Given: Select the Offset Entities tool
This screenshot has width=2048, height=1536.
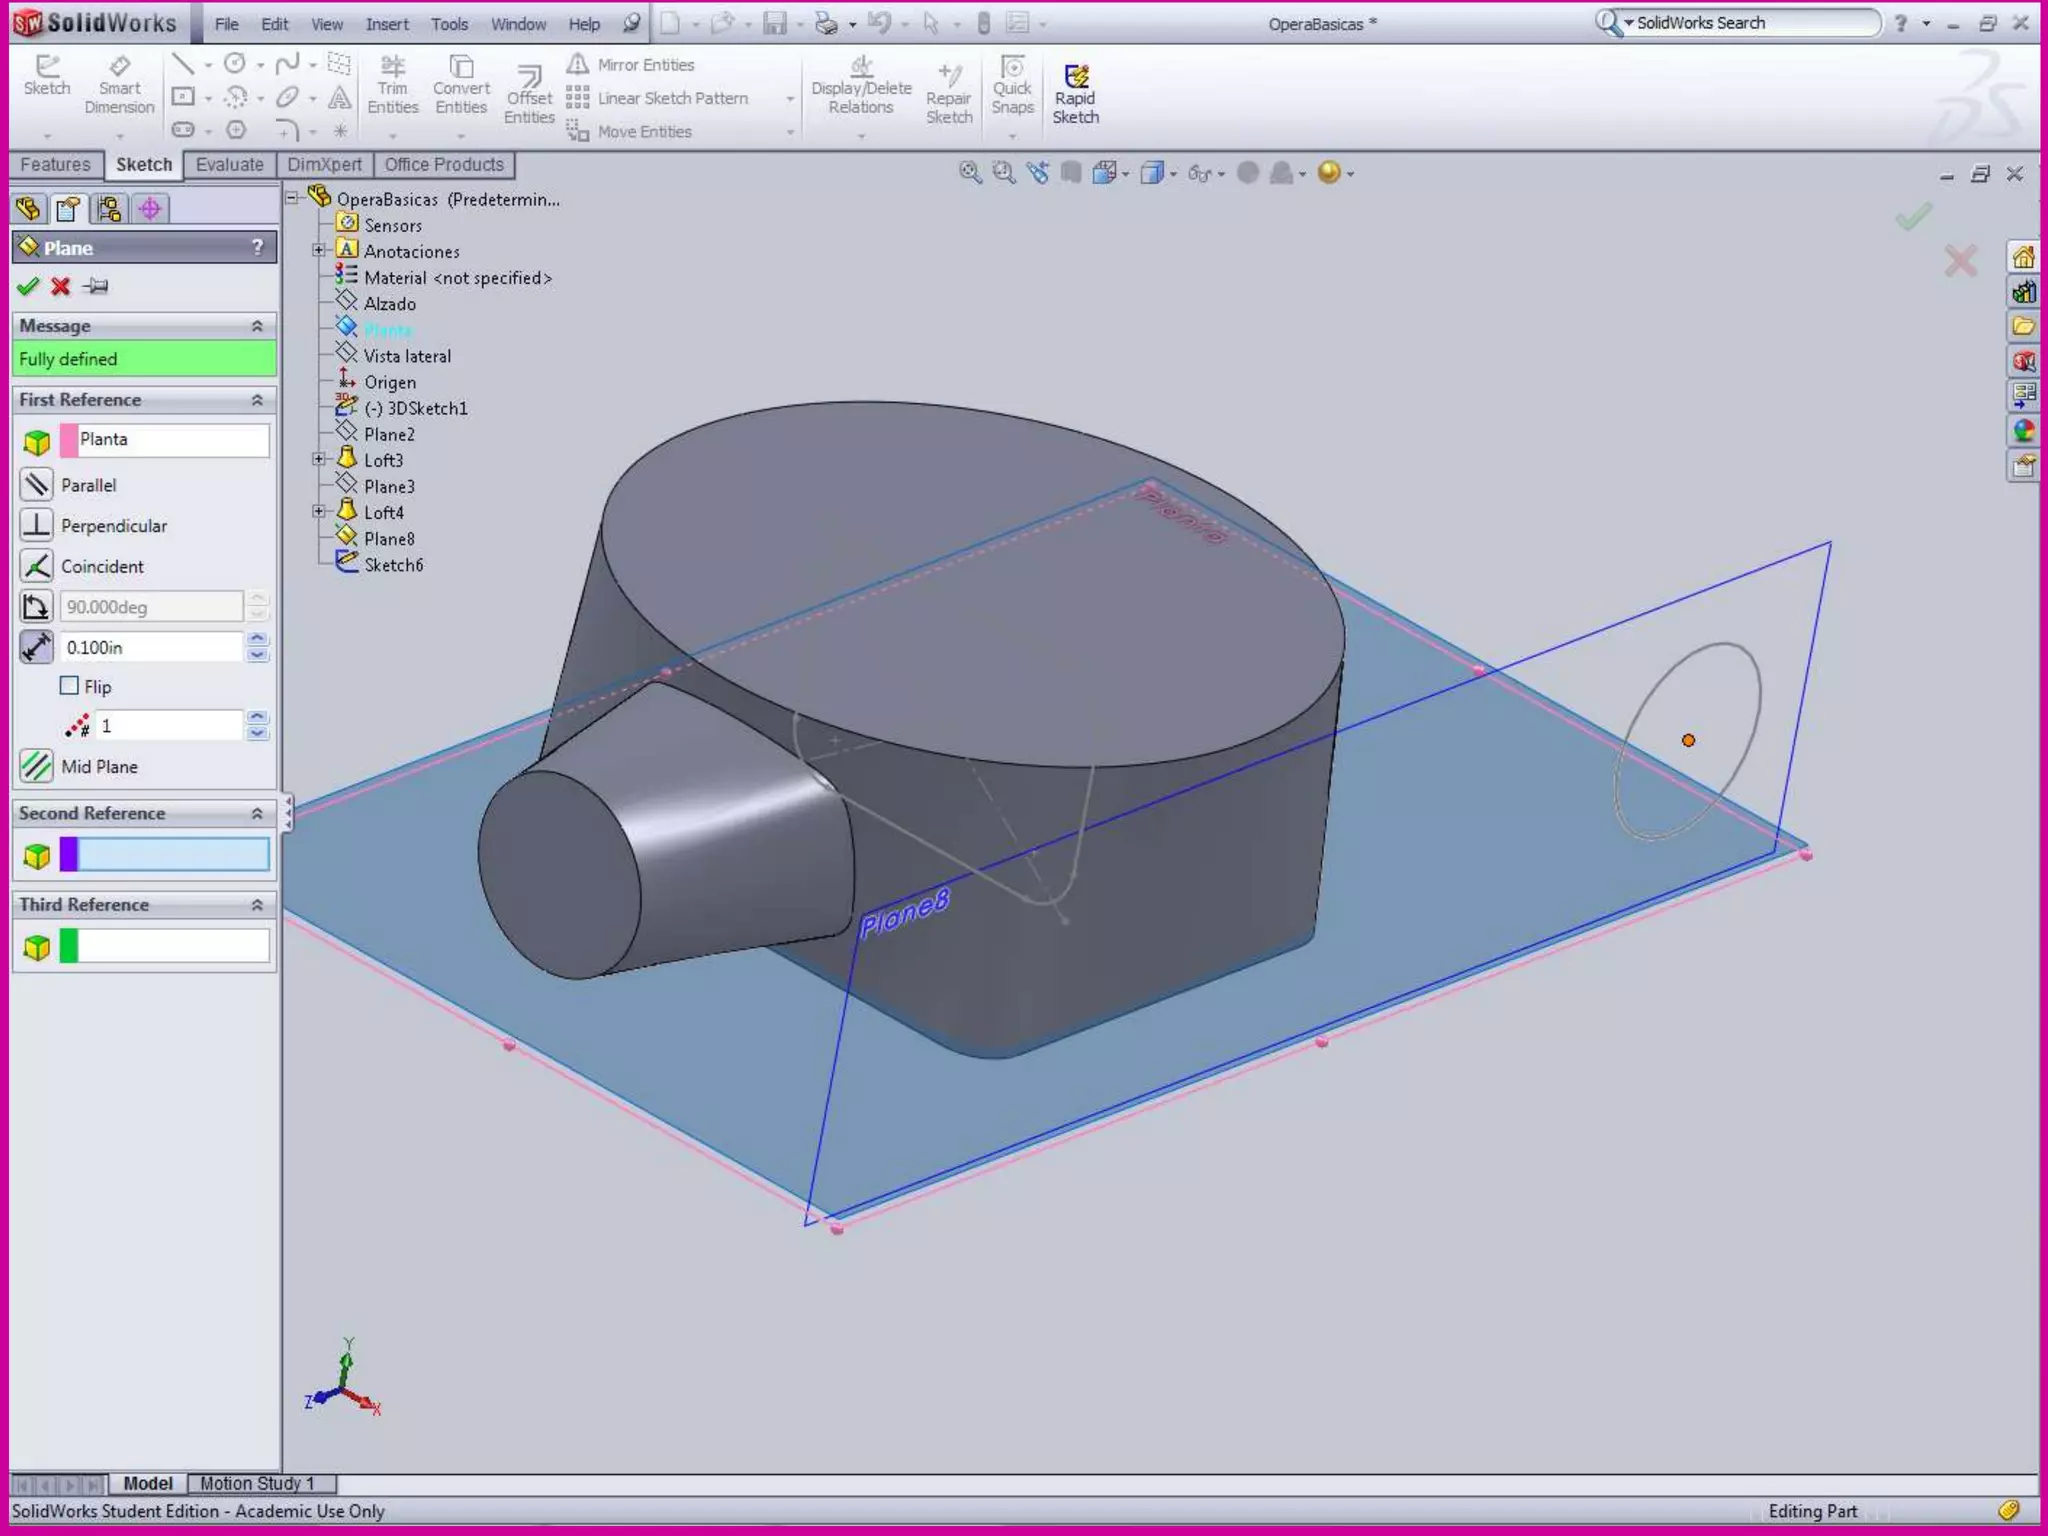Looking at the screenshot, I should pyautogui.click(x=529, y=77).
